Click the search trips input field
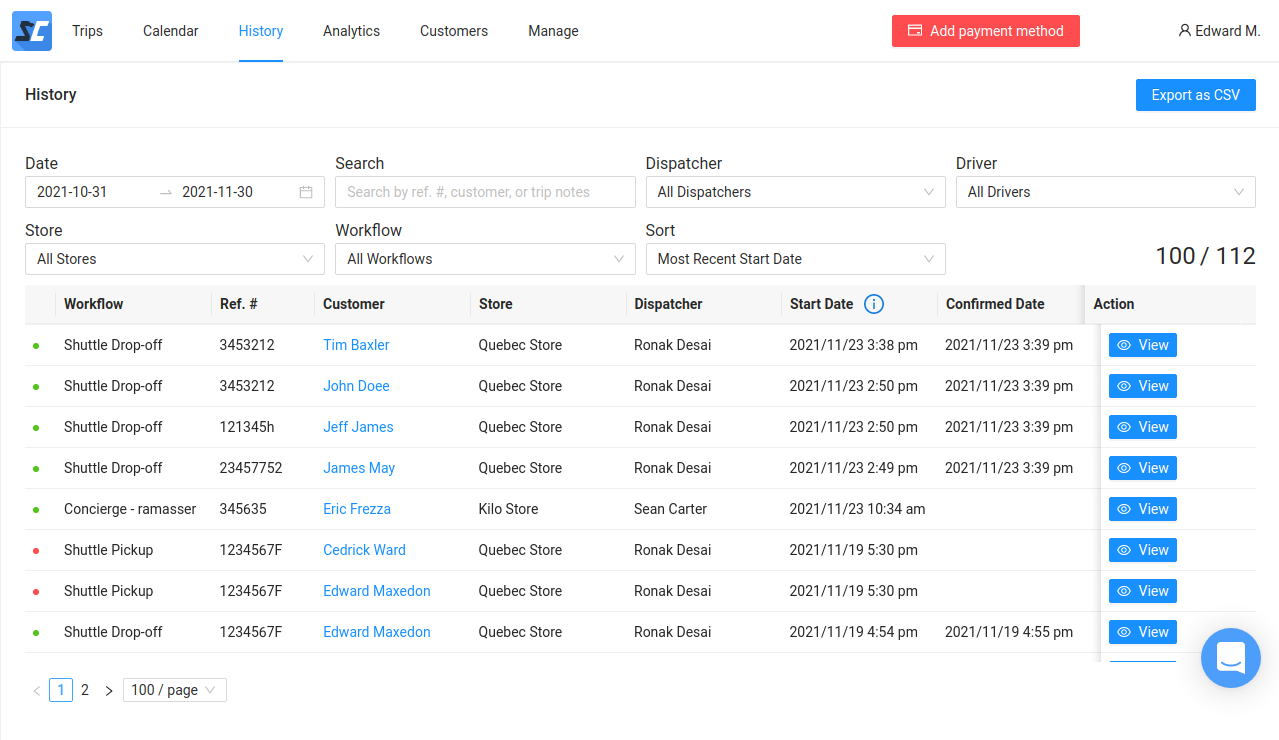Image resolution: width=1279 pixels, height=740 pixels. (x=485, y=191)
